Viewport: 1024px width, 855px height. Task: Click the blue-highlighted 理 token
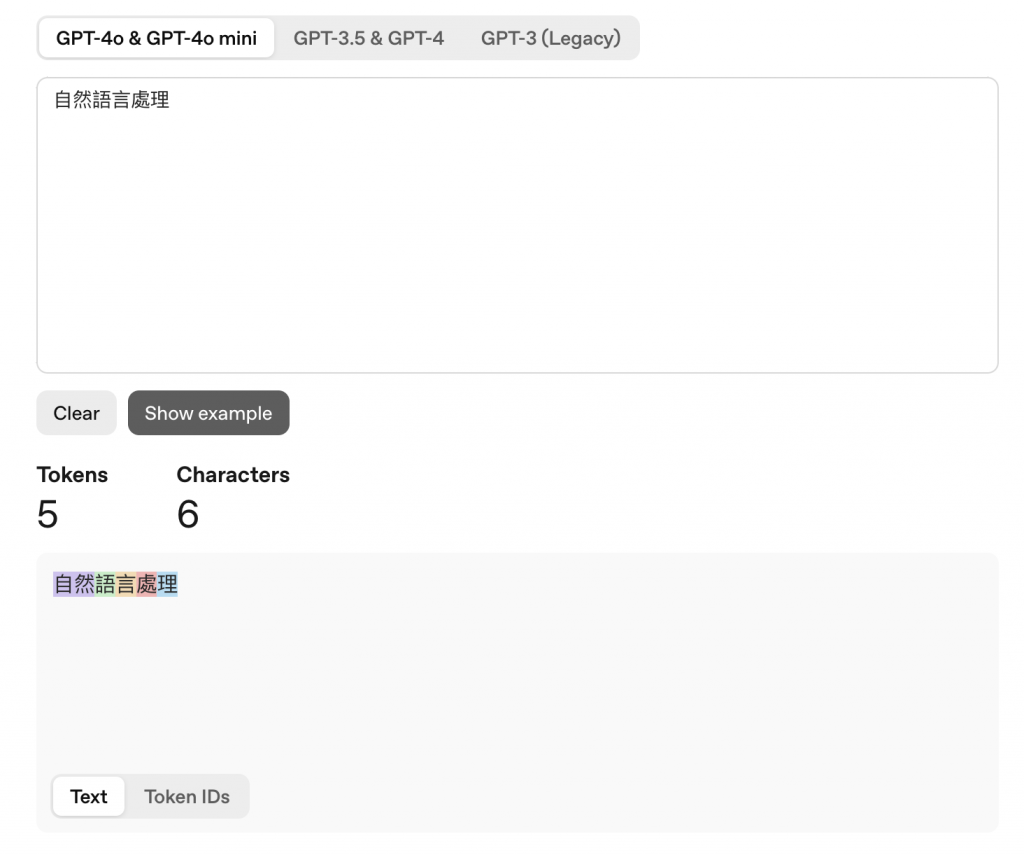pyautogui.click(x=168, y=584)
